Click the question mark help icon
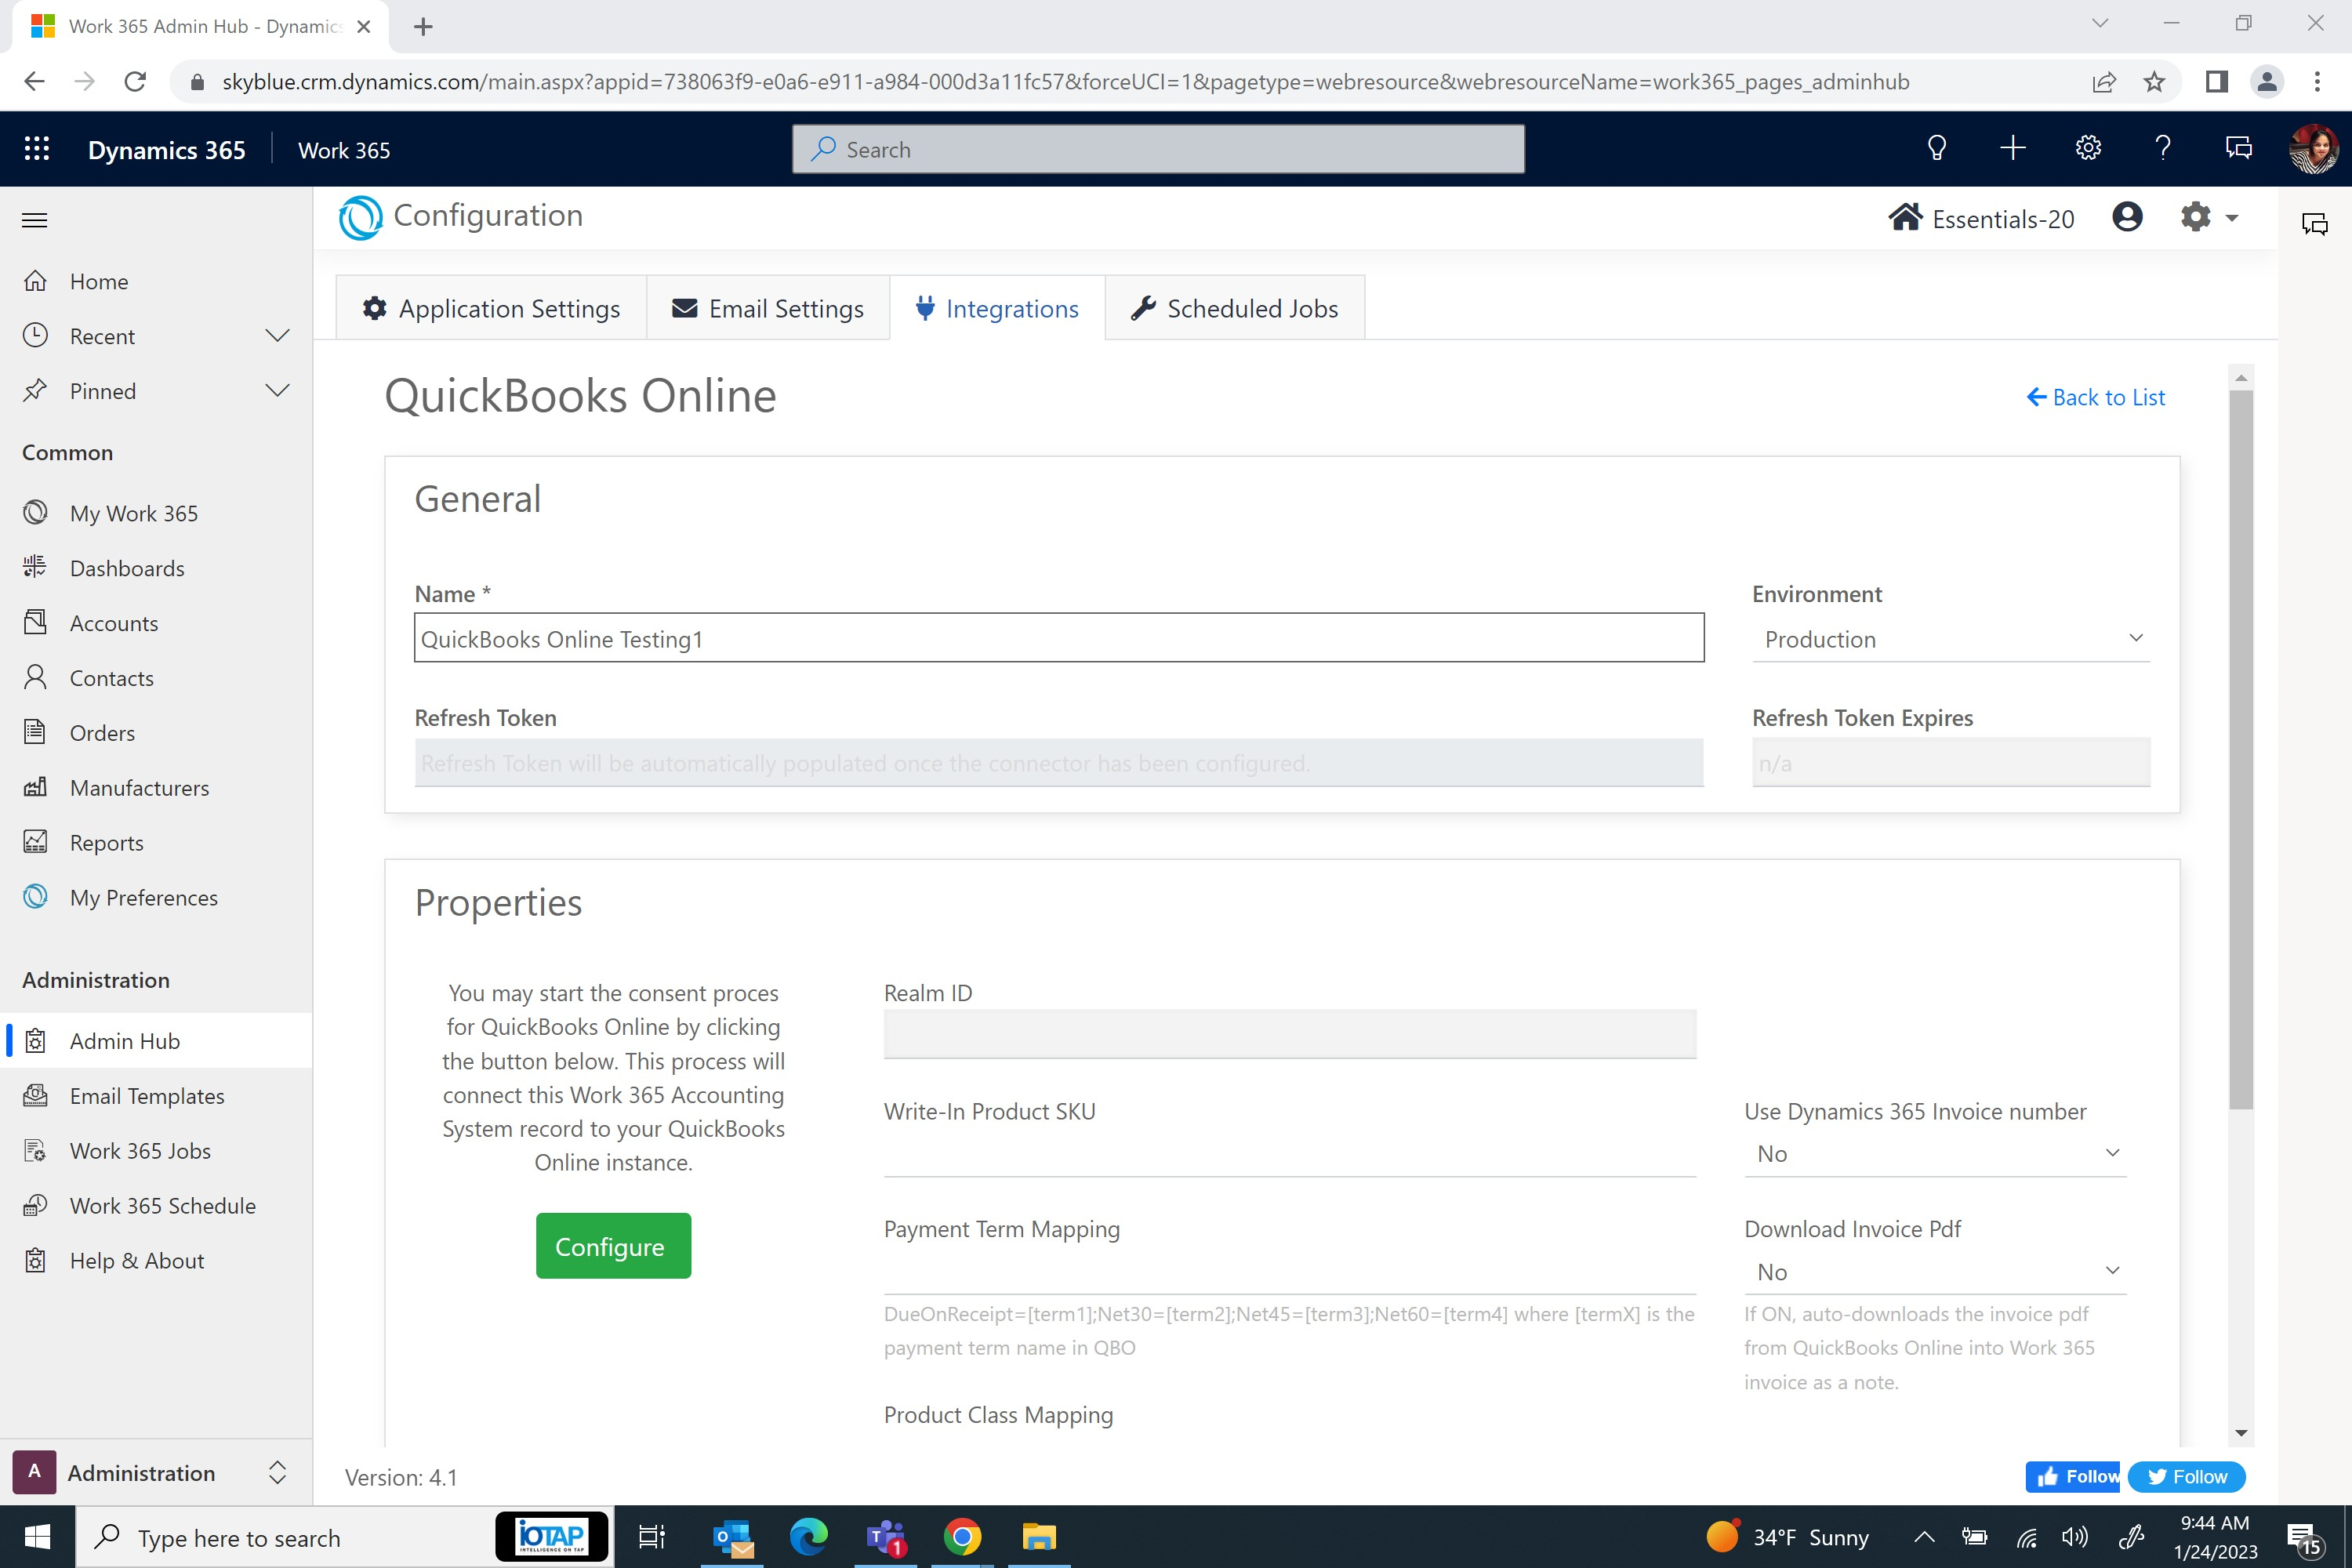2352x1568 pixels. coord(2162,149)
